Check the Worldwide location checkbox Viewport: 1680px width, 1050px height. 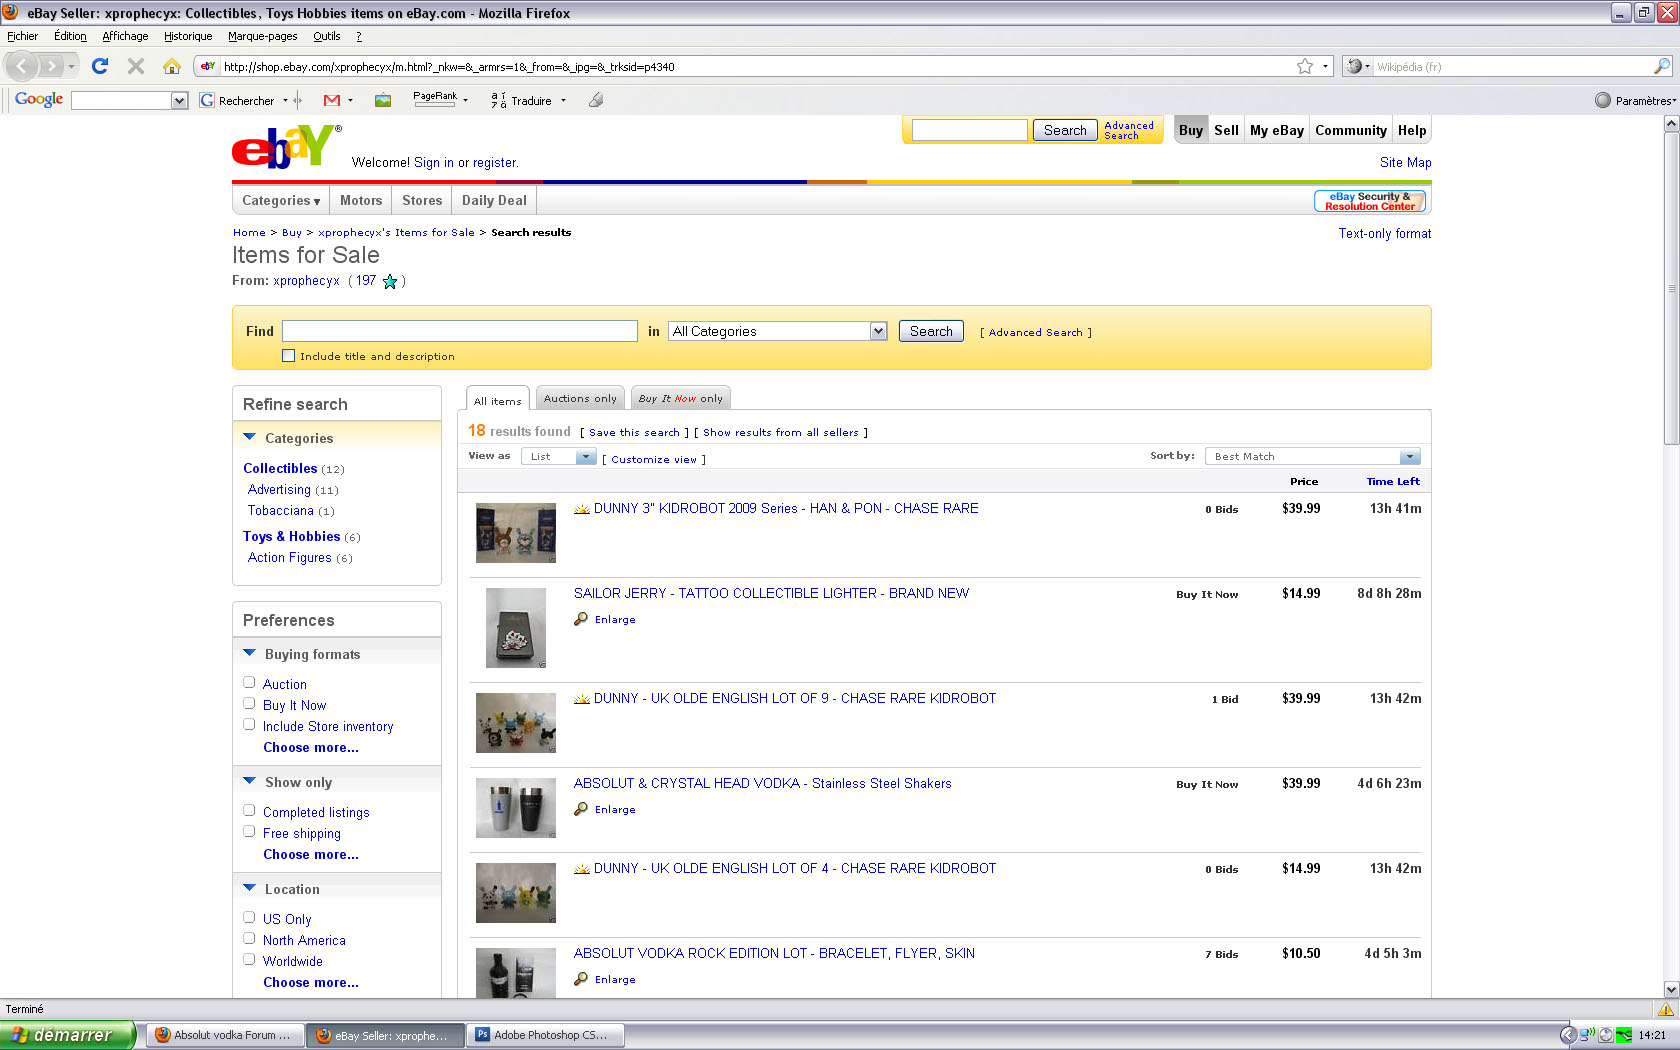tap(249, 960)
